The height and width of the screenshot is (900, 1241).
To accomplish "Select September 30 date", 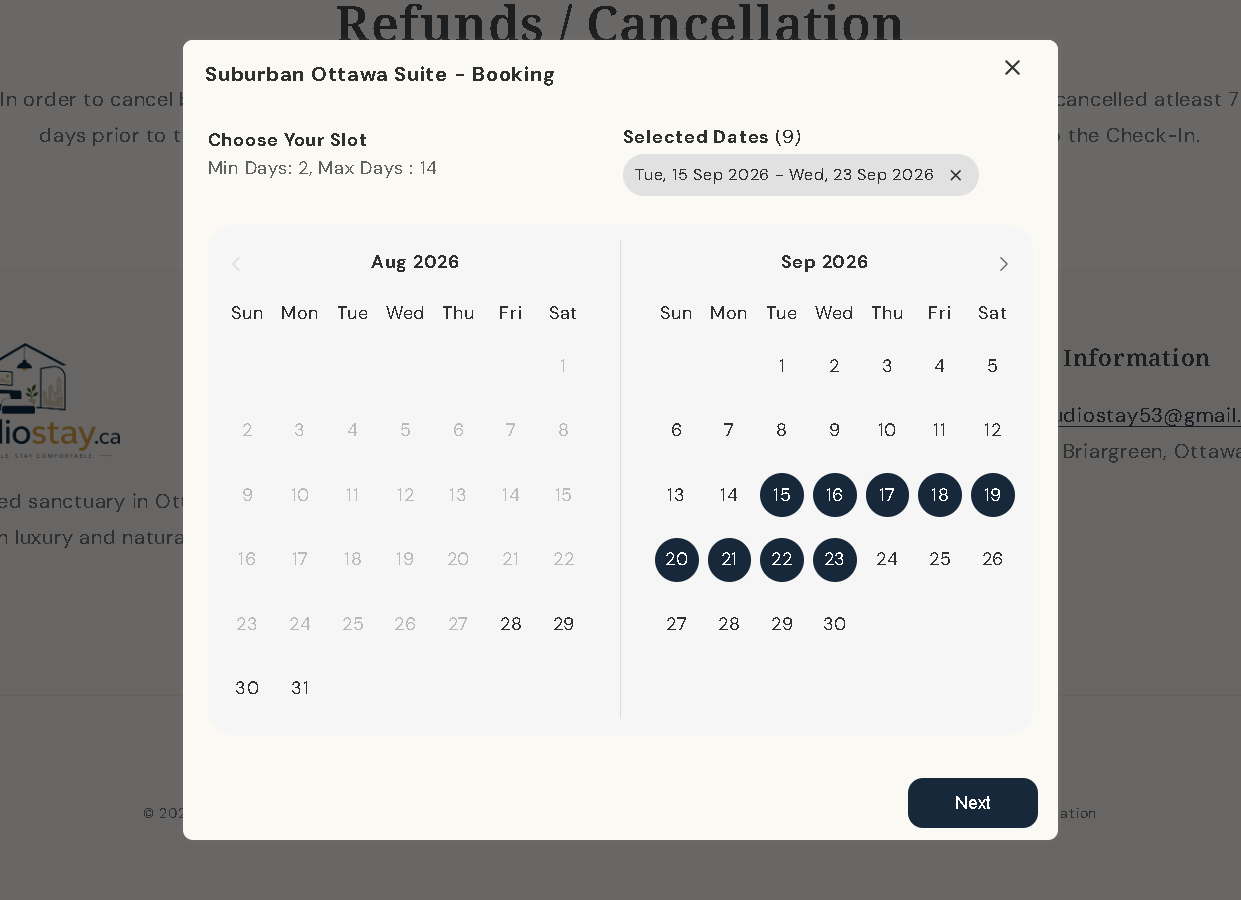I will pos(834,624).
